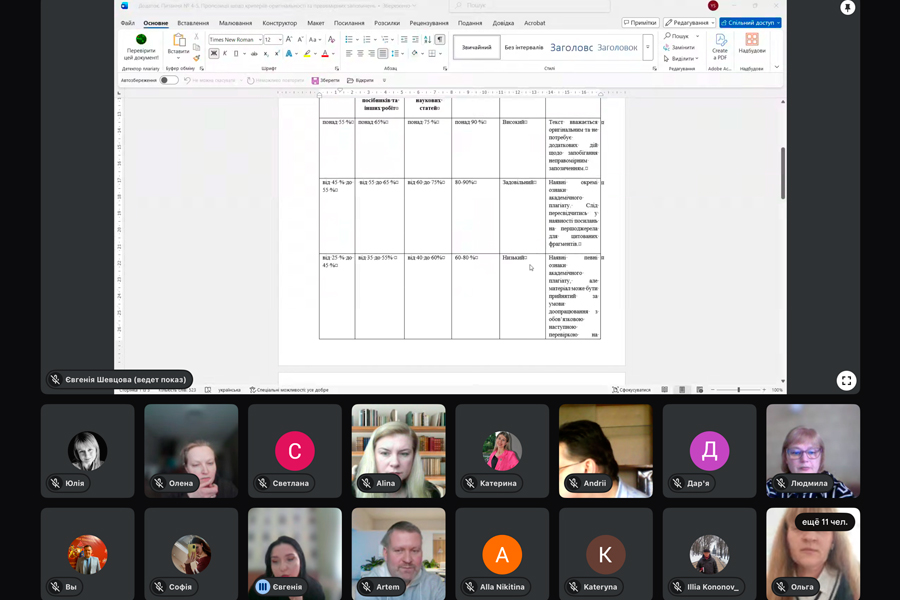
Task: Click the show paragraph marks icon
Action: [440, 40]
